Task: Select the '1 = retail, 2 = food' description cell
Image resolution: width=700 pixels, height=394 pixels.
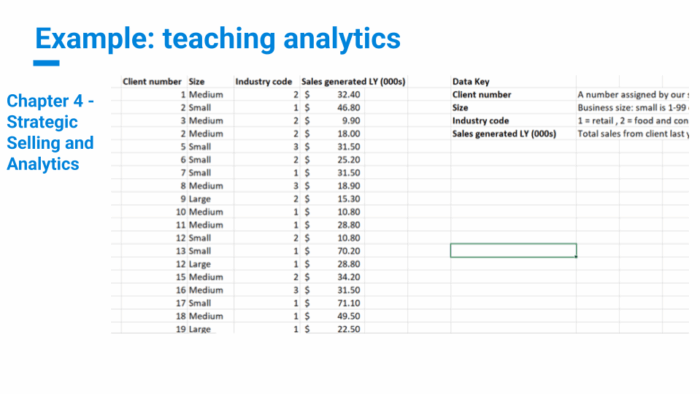Action: (x=633, y=121)
